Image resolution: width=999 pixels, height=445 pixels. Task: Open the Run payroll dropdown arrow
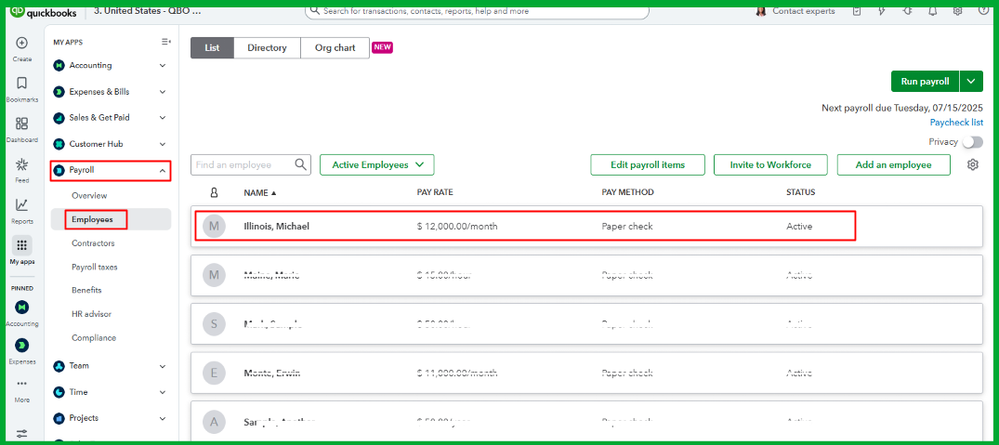click(971, 81)
